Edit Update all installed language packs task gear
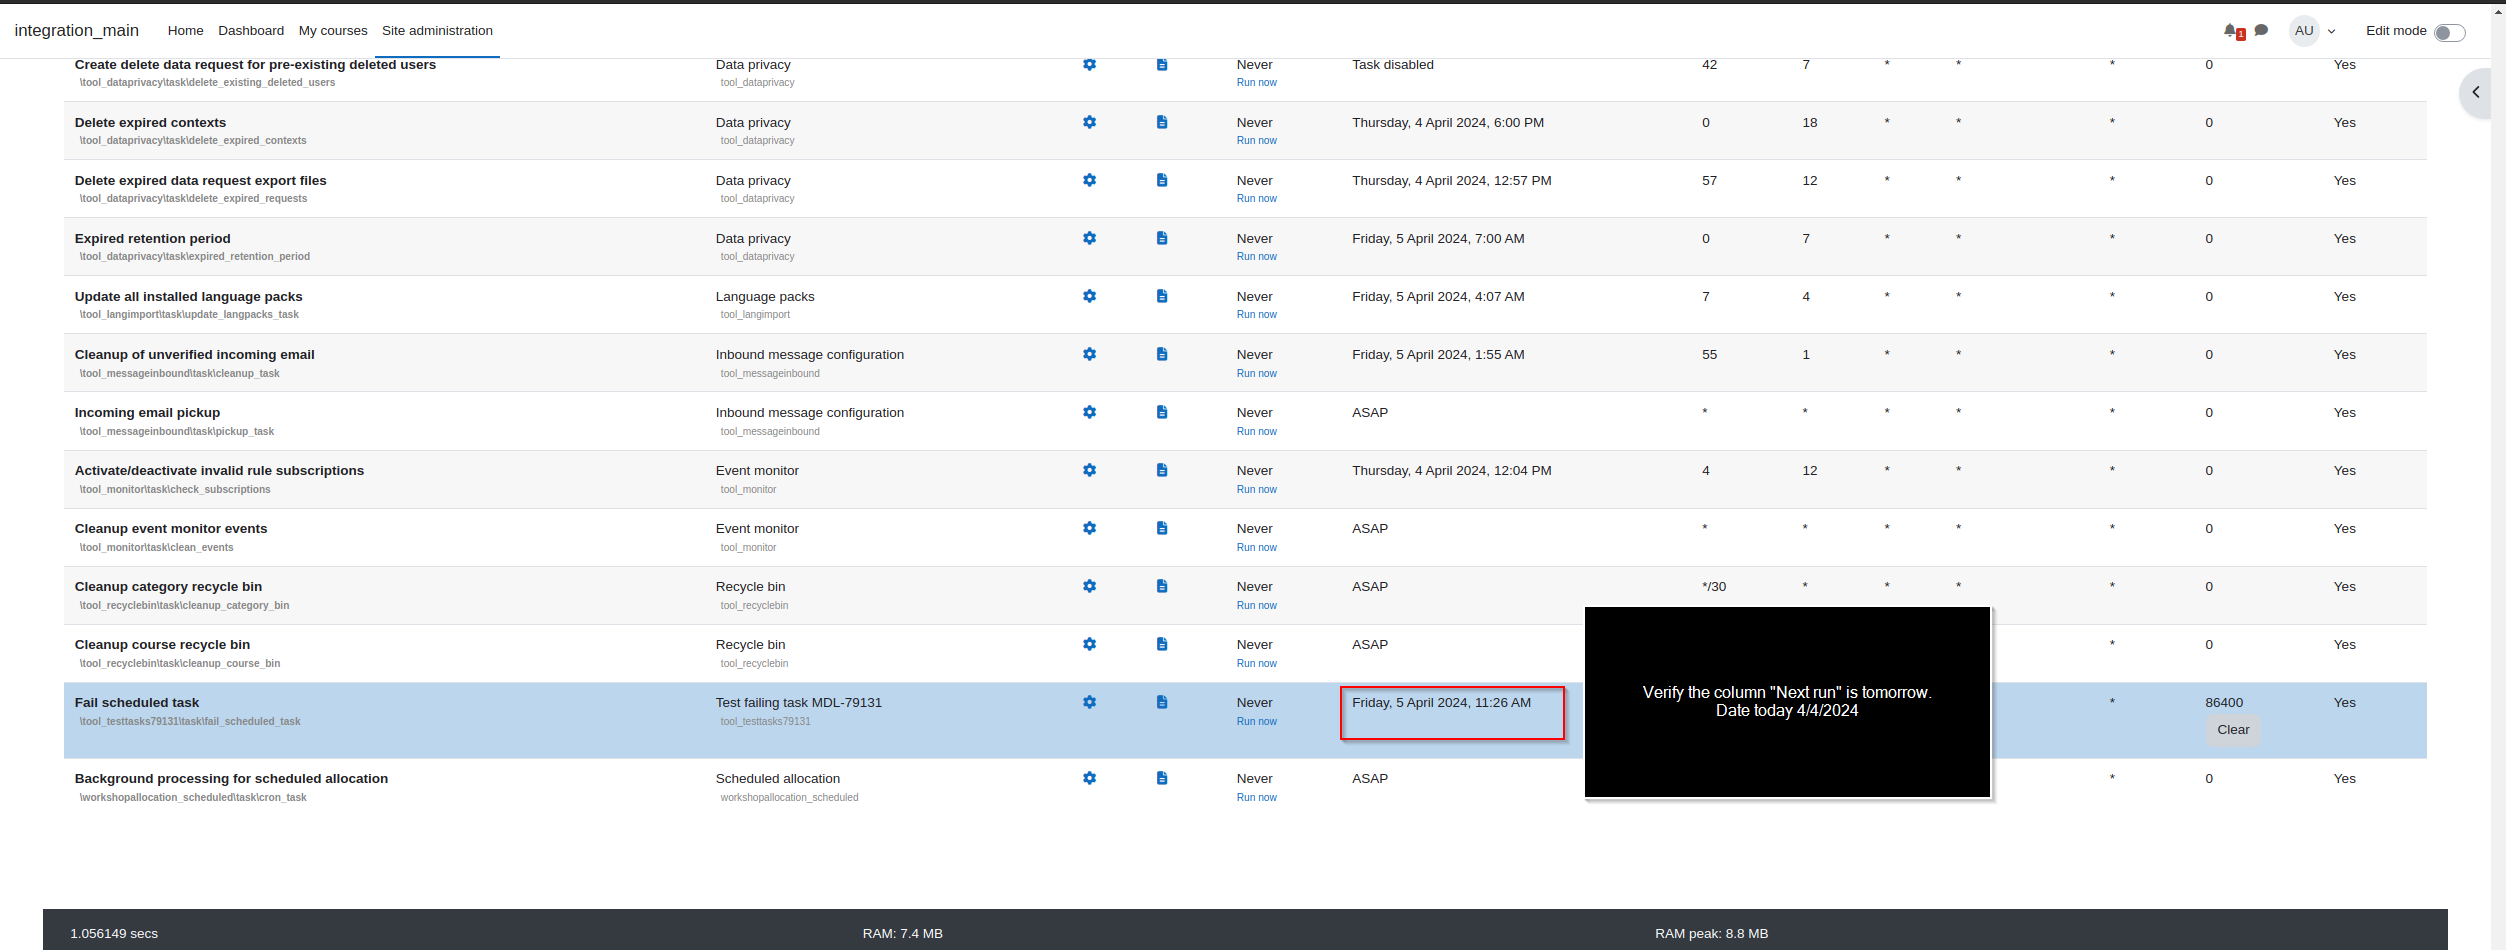The width and height of the screenshot is (2506, 950). point(1089,296)
